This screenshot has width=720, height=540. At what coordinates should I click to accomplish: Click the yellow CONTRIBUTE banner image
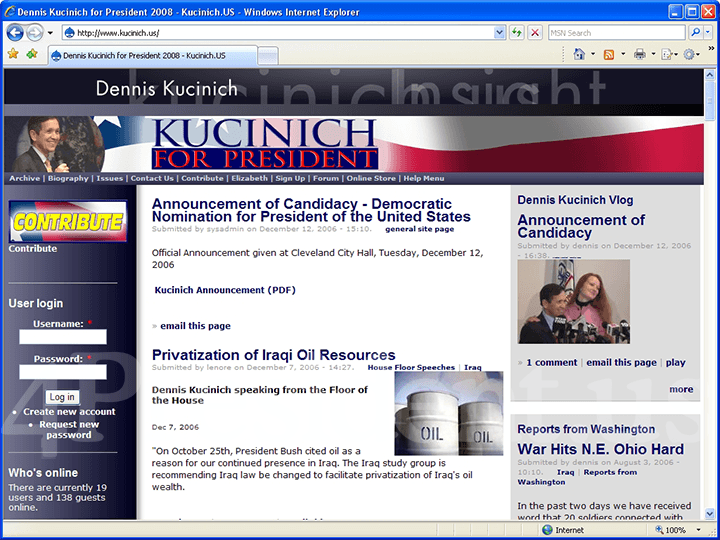pyautogui.click(x=68, y=221)
